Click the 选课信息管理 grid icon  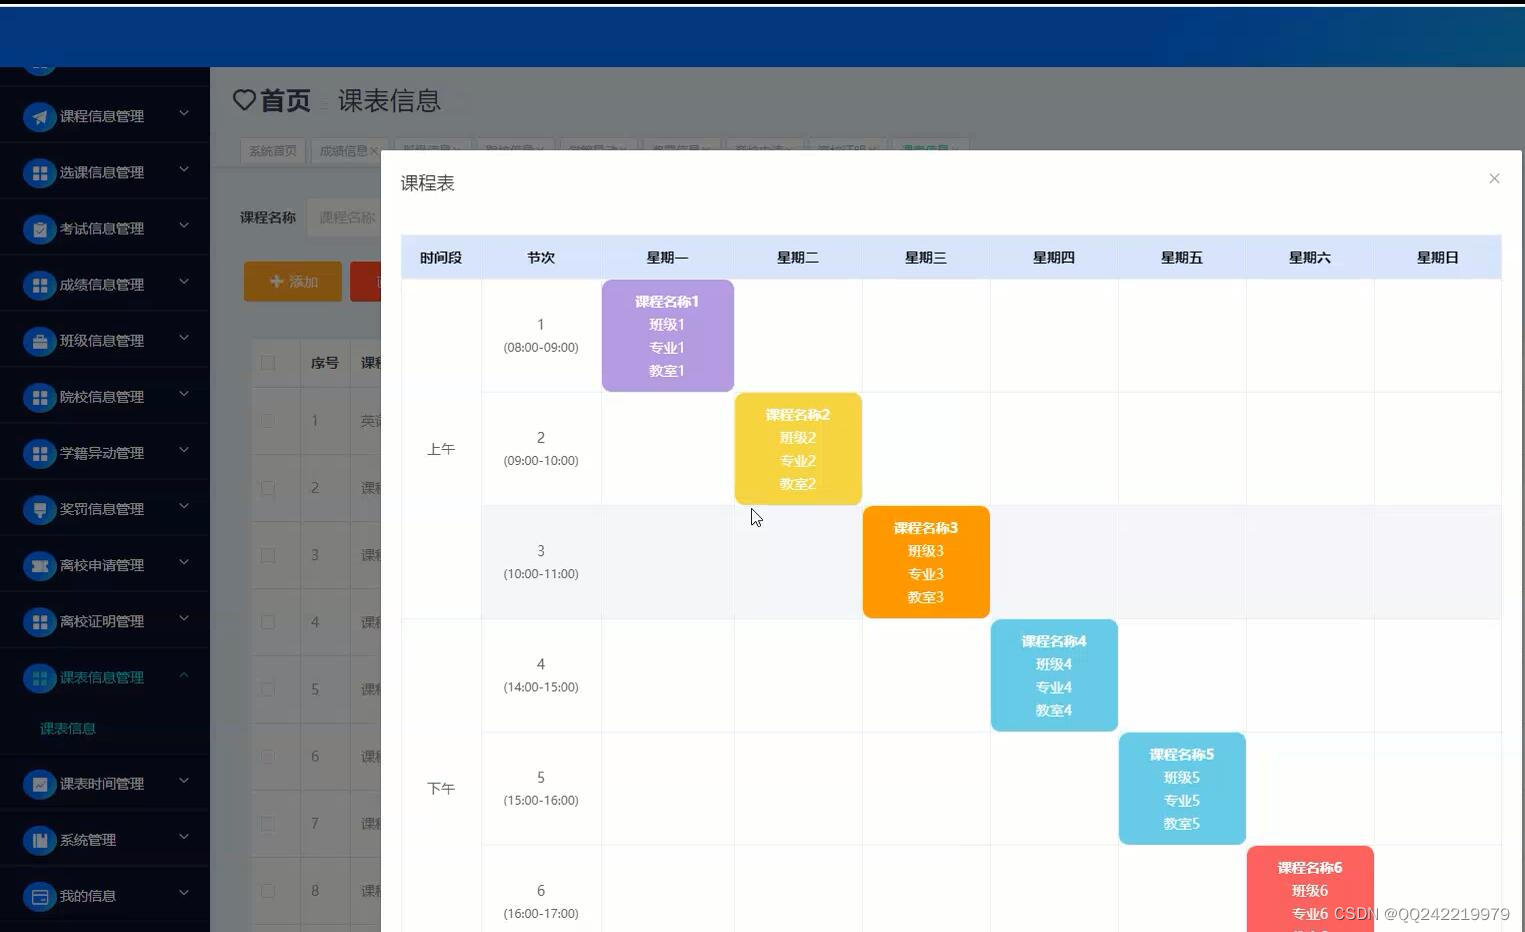coord(39,172)
